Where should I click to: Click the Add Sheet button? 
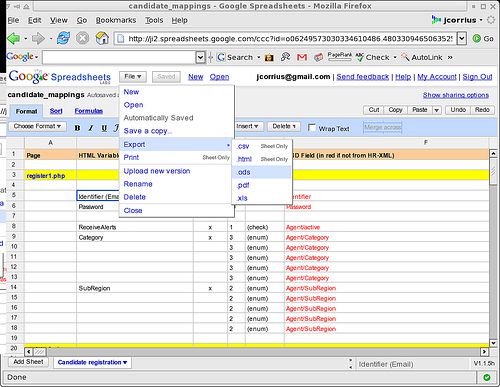coord(28,362)
